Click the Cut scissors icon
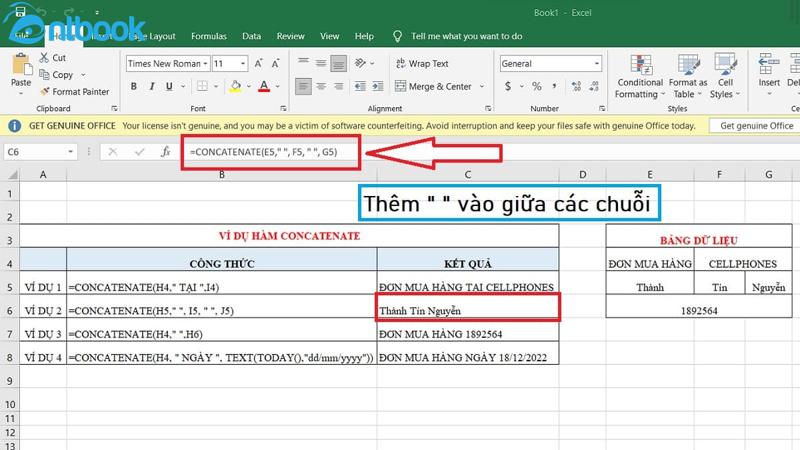 [45, 58]
